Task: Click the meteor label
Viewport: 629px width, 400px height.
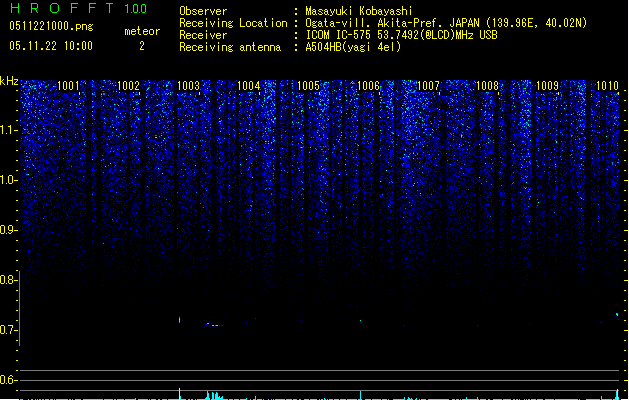Action: tap(142, 31)
